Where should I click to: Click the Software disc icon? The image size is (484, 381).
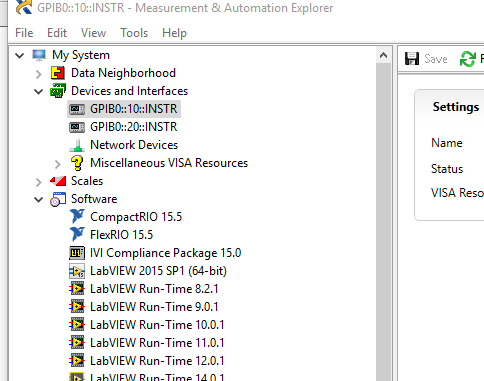[x=58, y=199]
